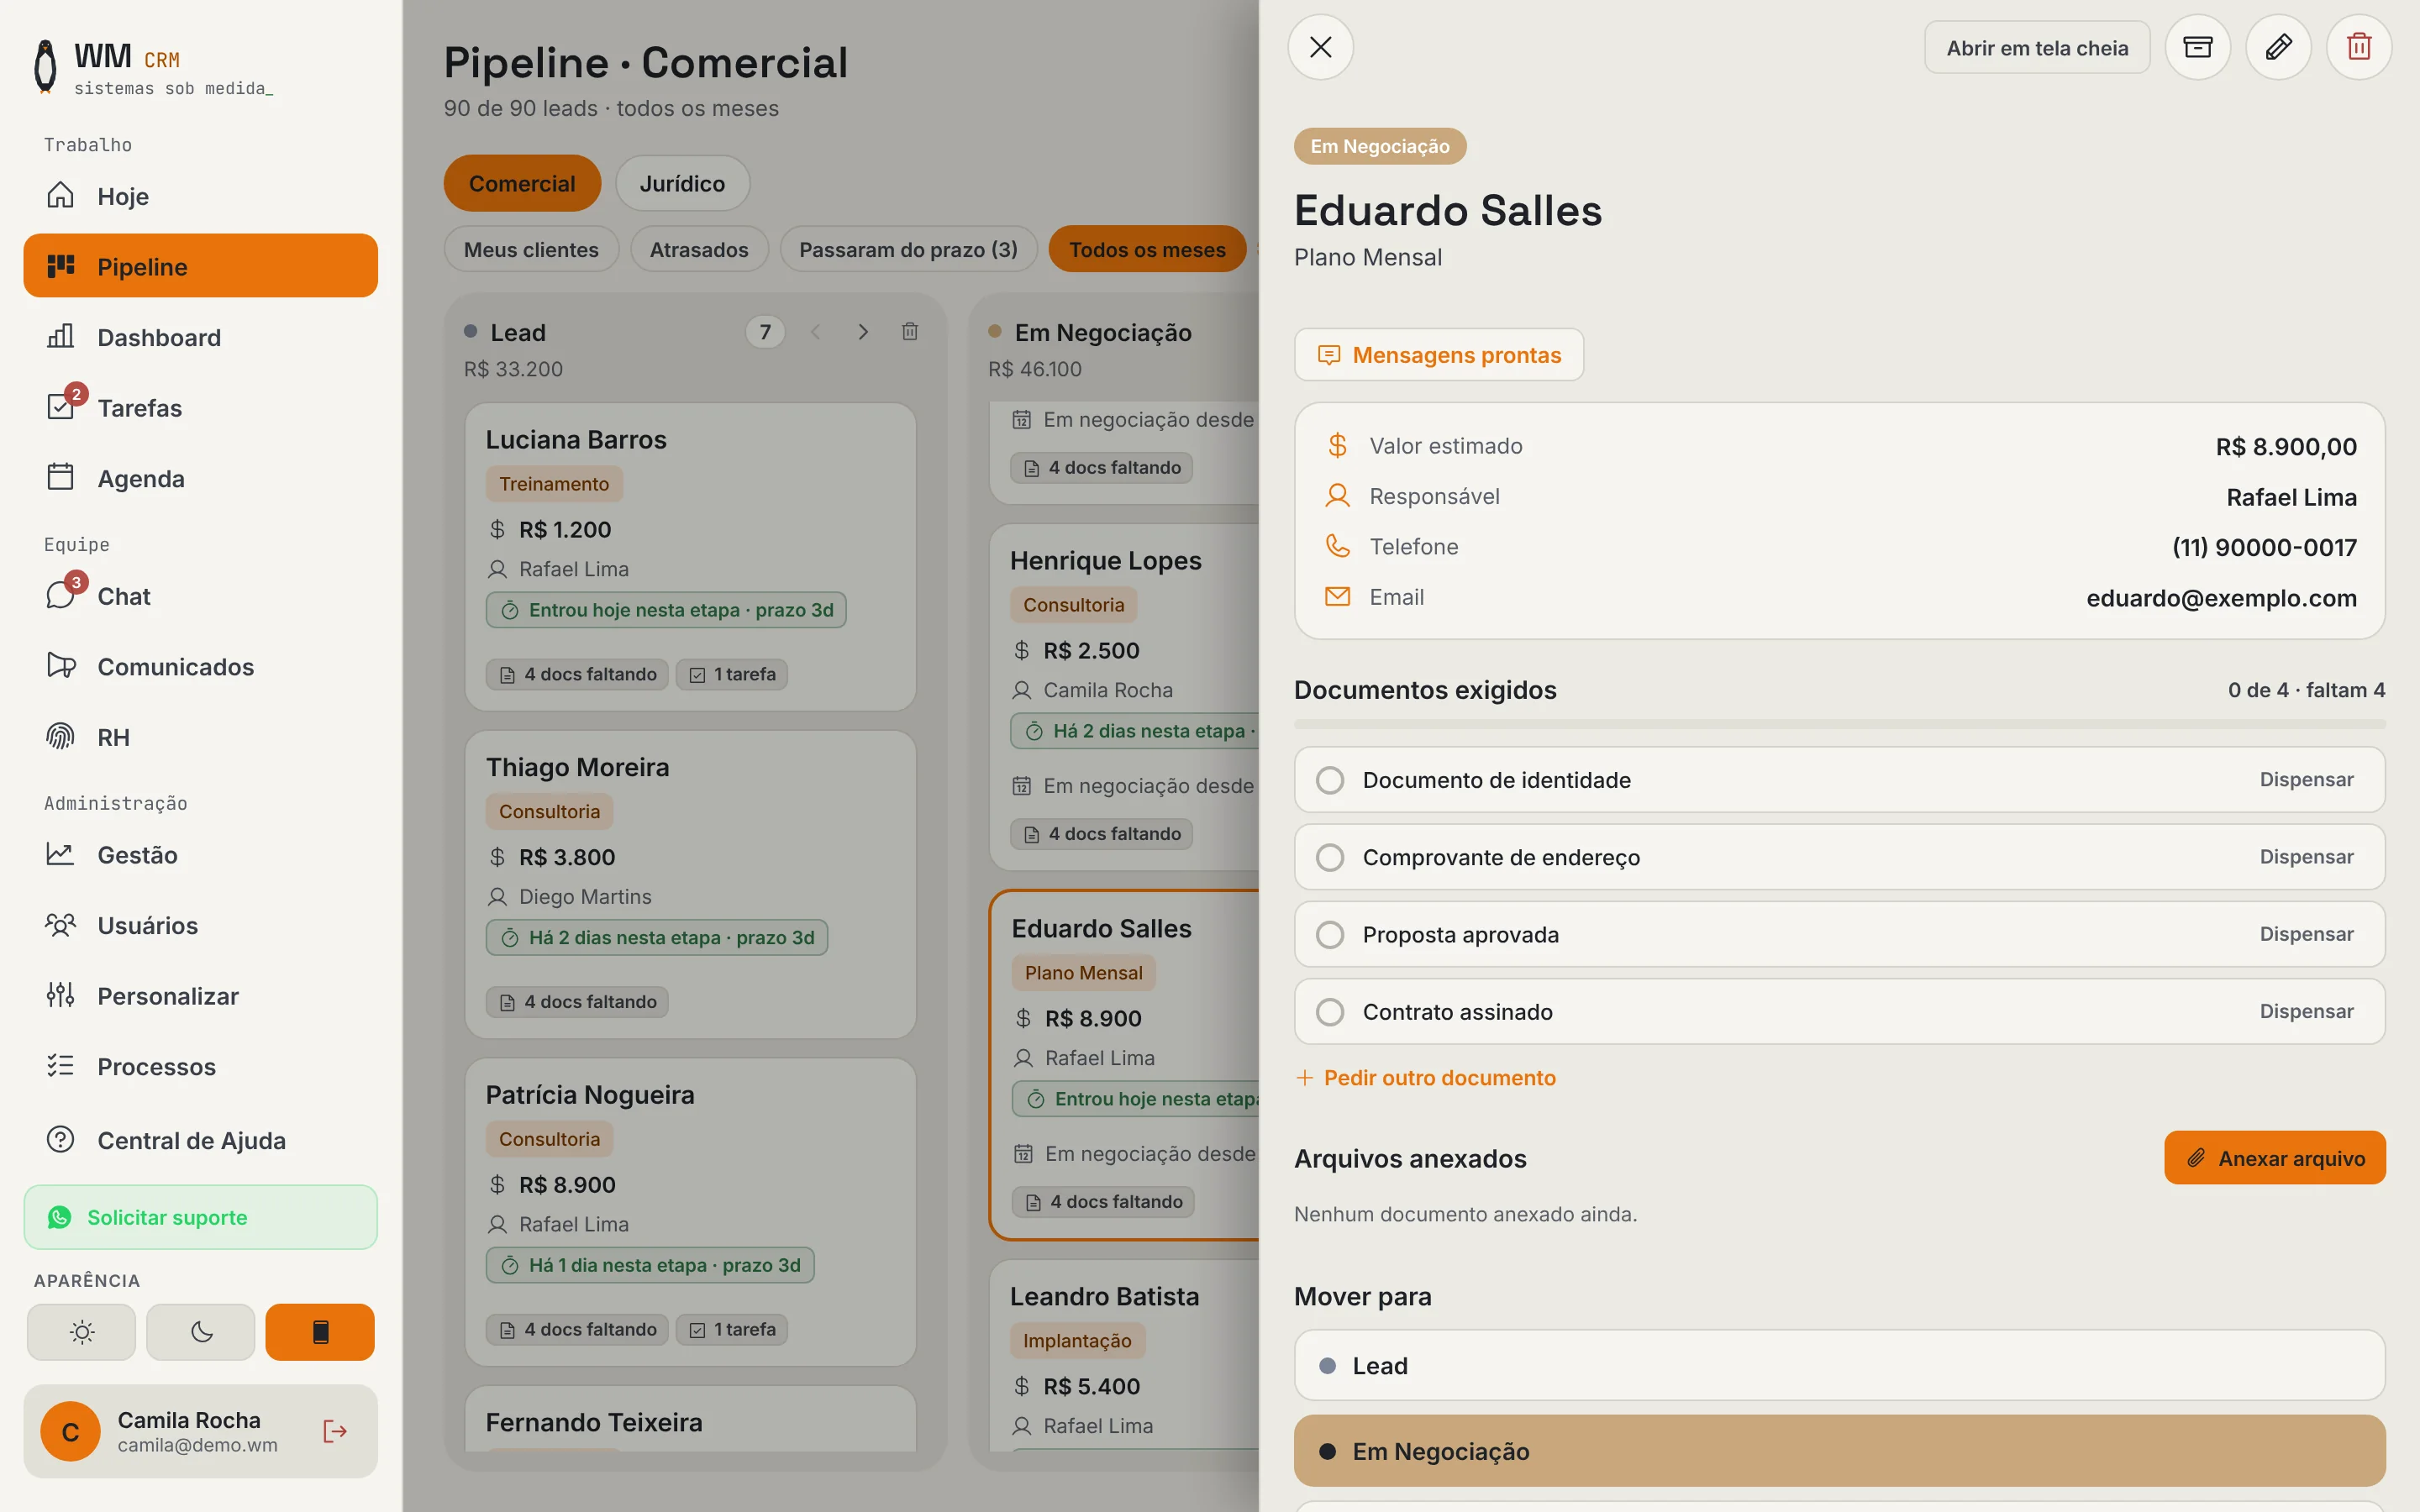Mark Contrato assinado as received
Viewport: 2420px width, 1512px height.
tap(1330, 1012)
